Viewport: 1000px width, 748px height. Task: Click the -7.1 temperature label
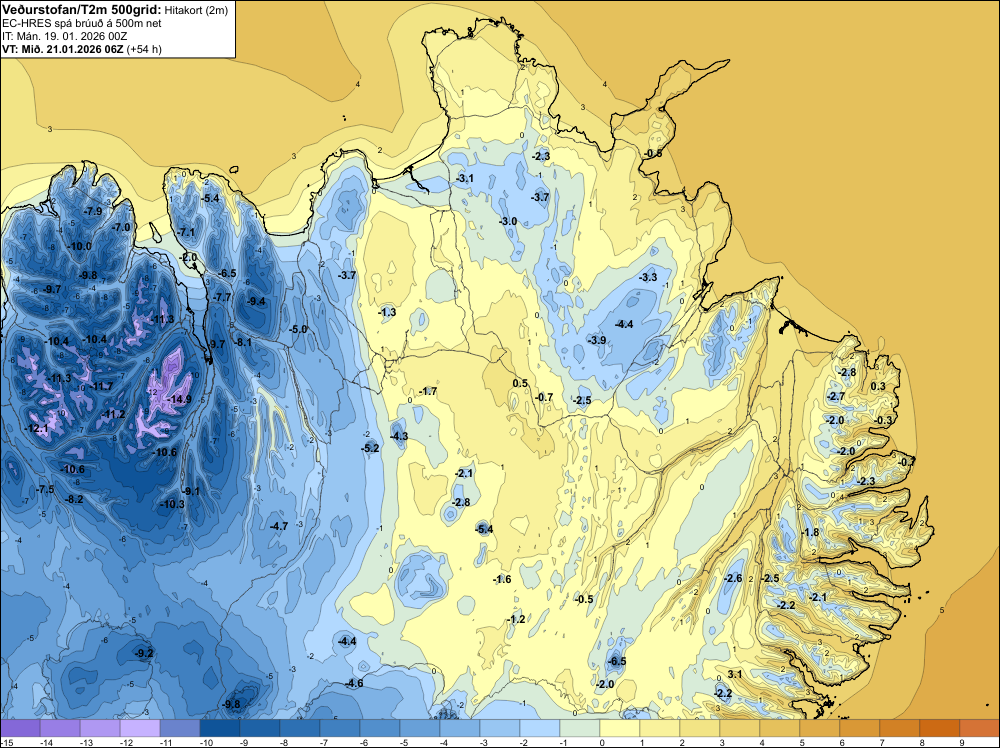pos(185,232)
